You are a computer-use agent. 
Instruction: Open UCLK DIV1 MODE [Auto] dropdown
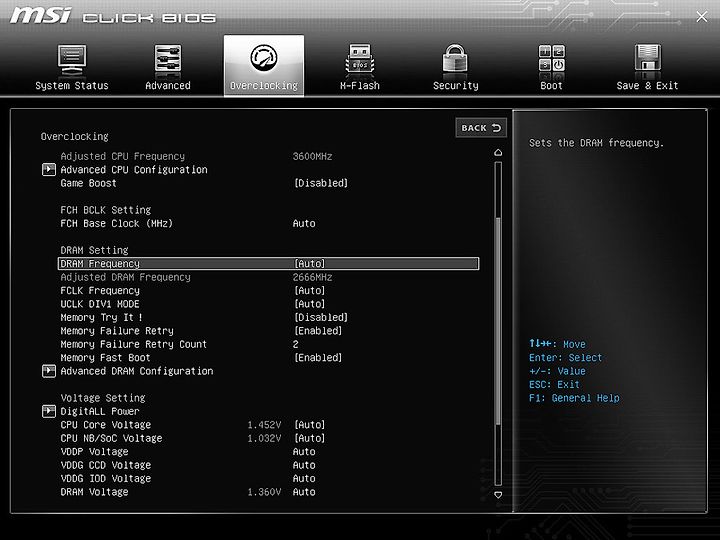click(x=309, y=304)
